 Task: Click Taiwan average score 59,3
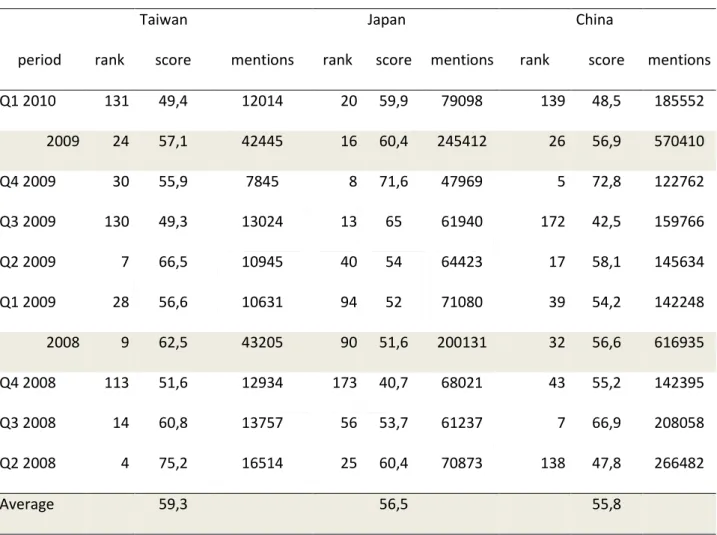[173, 504]
